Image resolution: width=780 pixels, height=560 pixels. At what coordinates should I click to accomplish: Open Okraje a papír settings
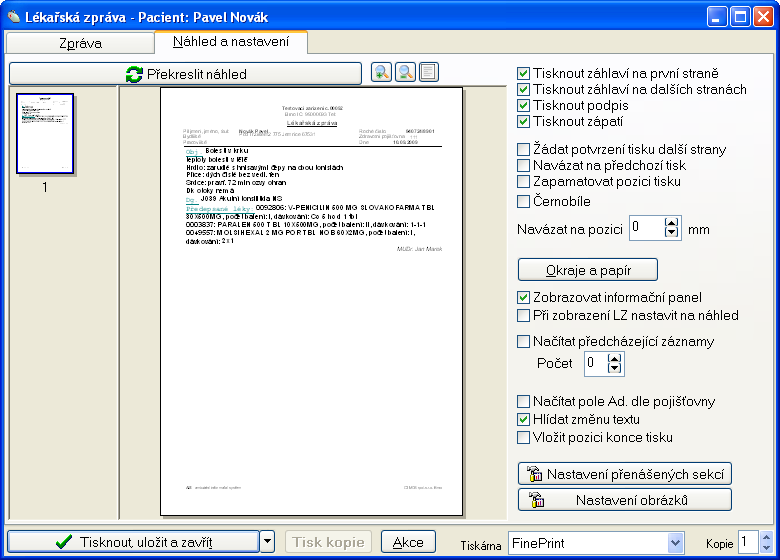[x=588, y=270]
